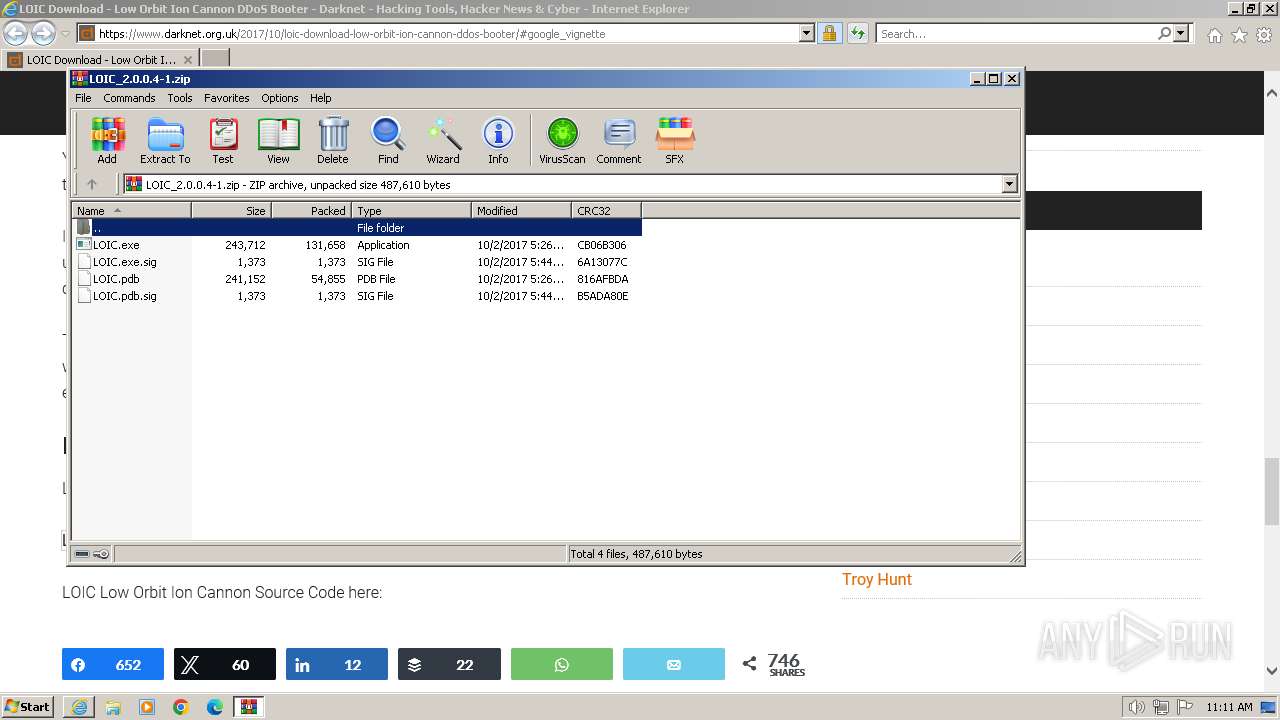
Task: Open the Wizard wand icon
Action: tap(443, 141)
